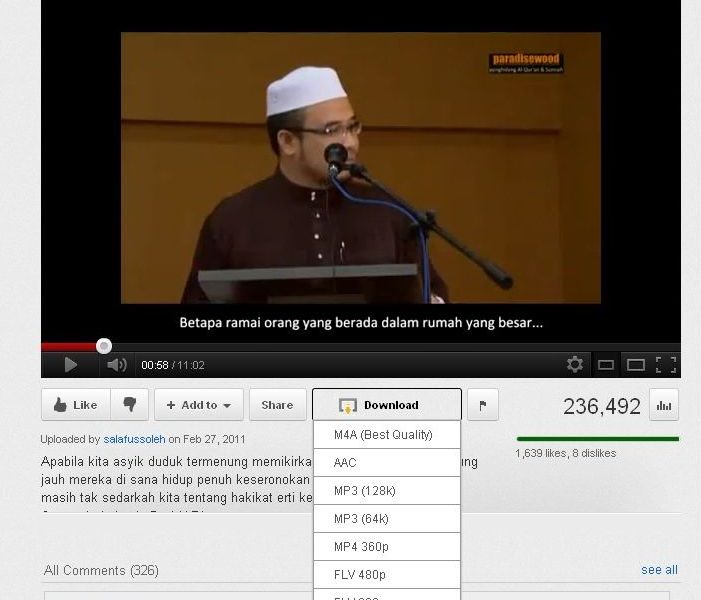The image size is (701, 600).
Task: Collapse the Download dropdown menu
Action: [x=387, y=405]
